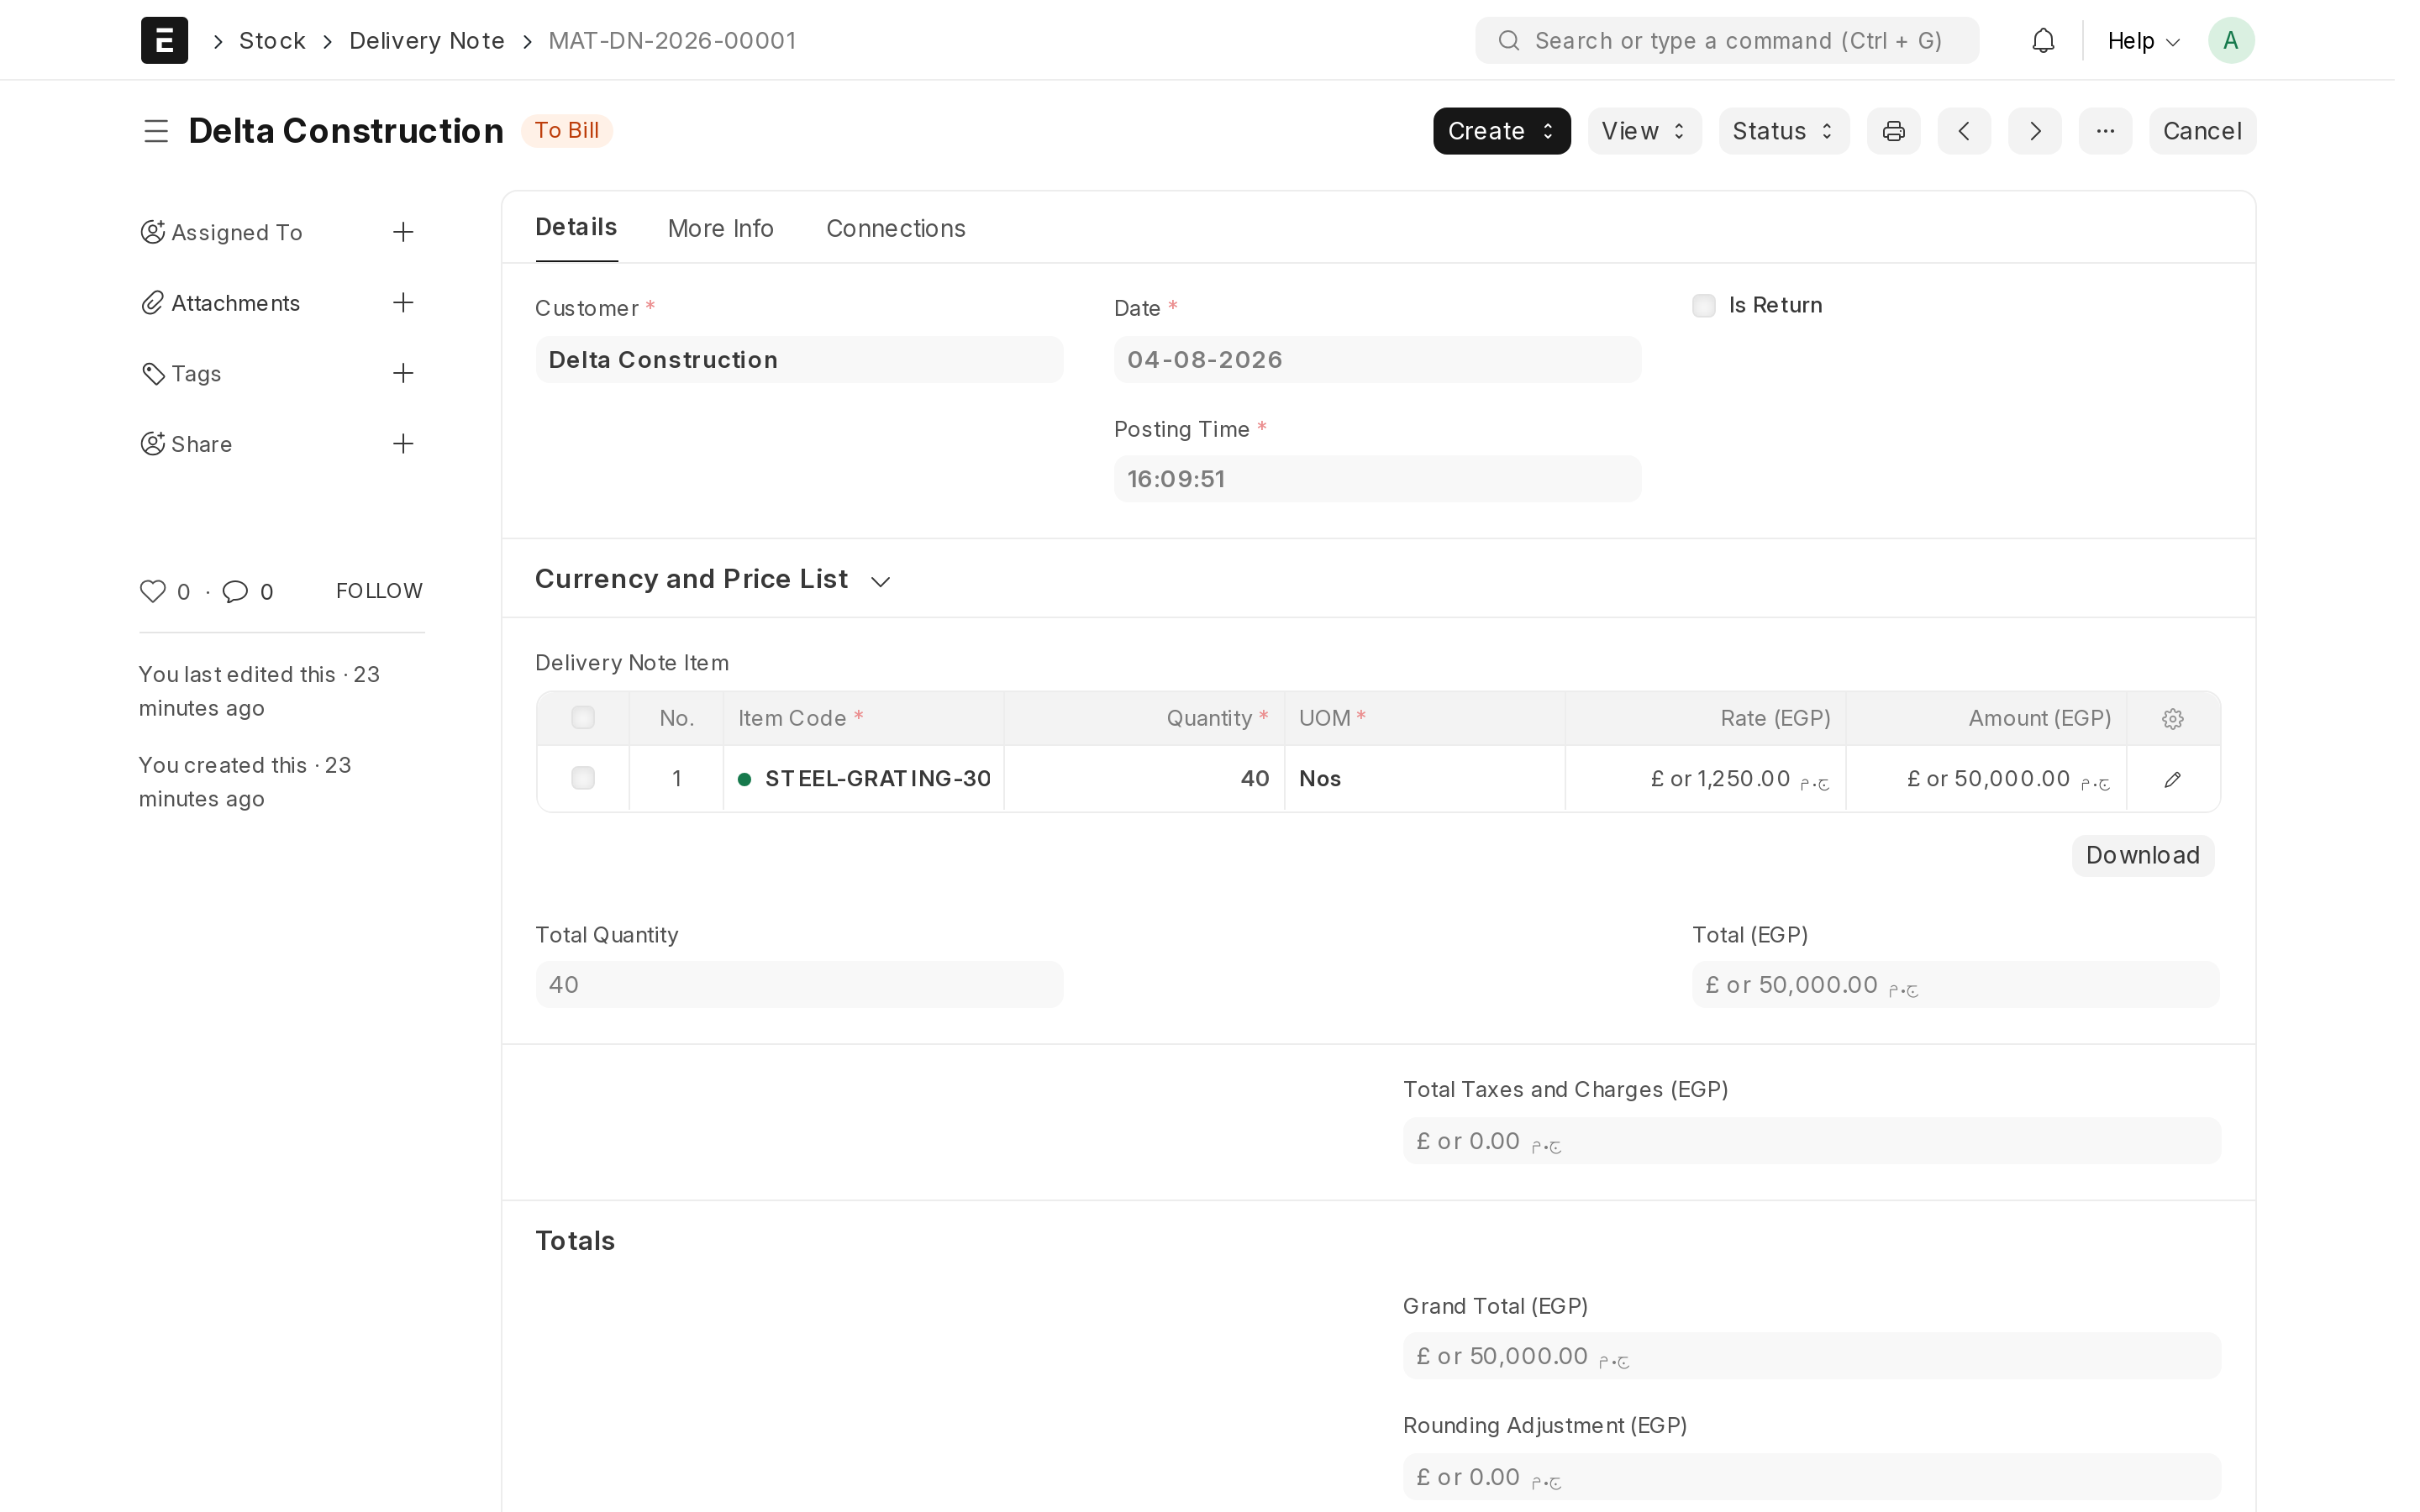Like the document with the heart icon
The image size is (2420, 1512).
click(152, 591)
